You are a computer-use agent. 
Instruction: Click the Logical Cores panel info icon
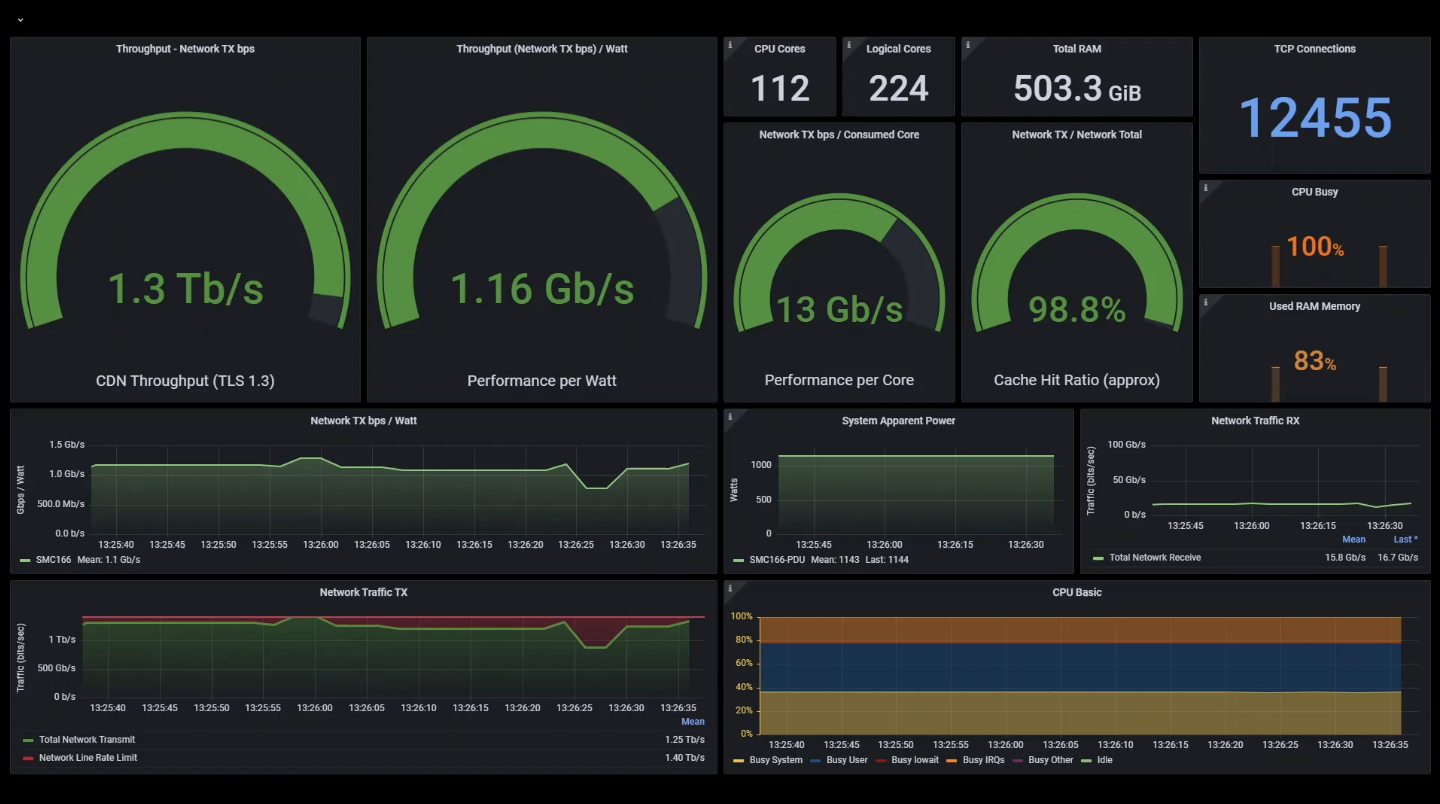(x=848, y=45)
